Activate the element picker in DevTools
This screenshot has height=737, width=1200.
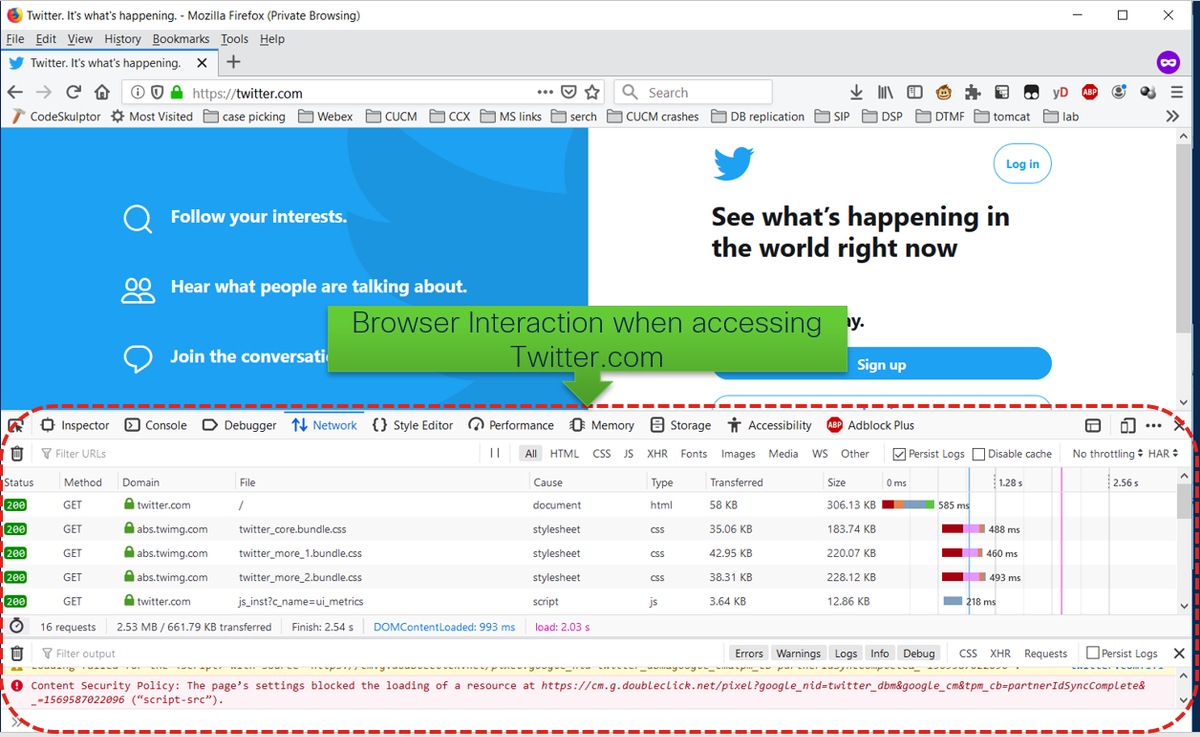(x=16, y=425)
